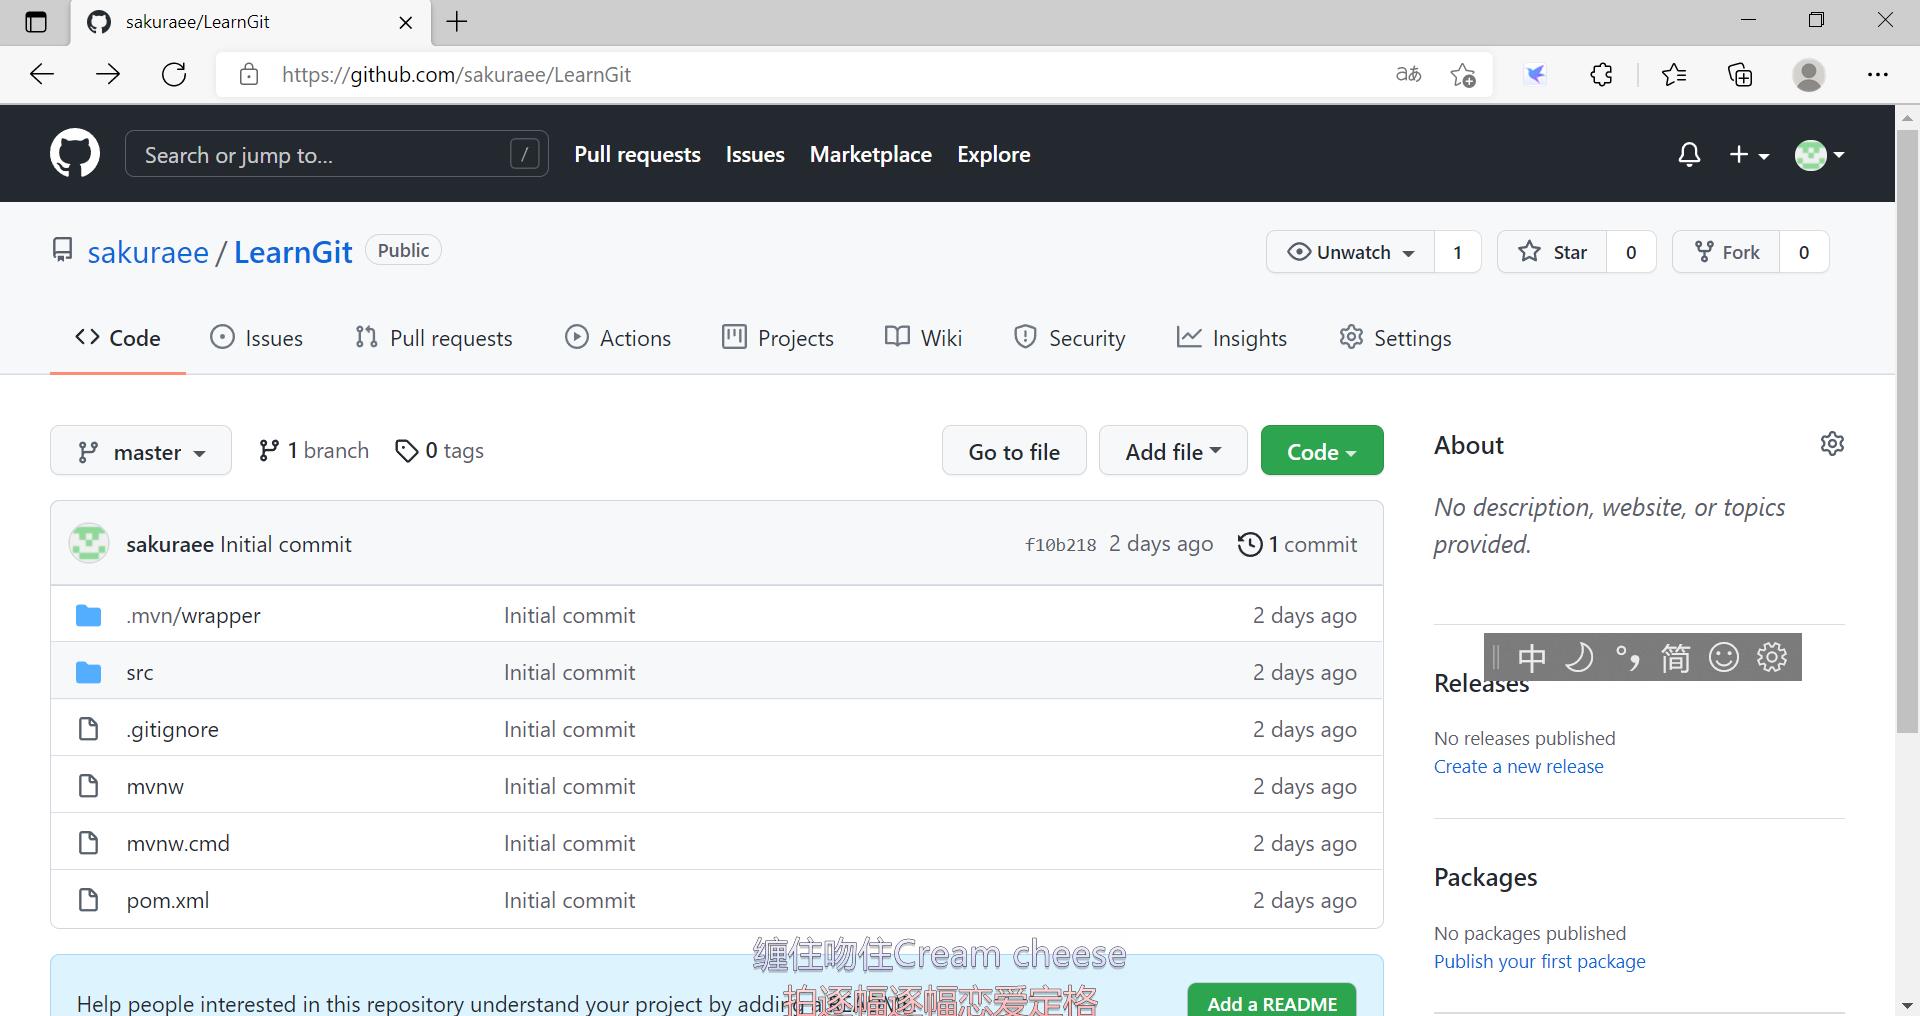This screenshot has height=1016, width=1920.
Task: Click the About section gear icon
Action: click(1832, 444)
